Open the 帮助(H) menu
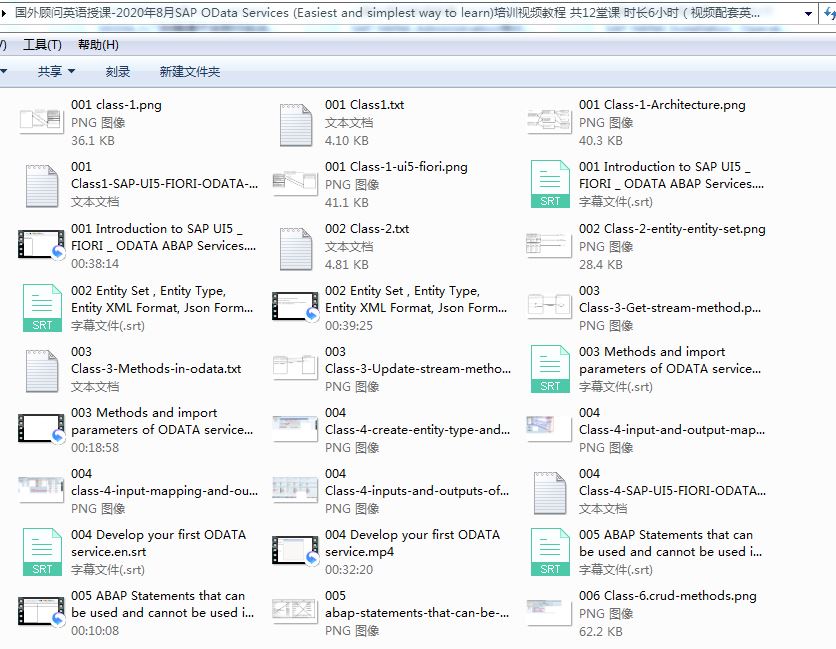Viewport: 836px width, 649px height. coord(98,45)
